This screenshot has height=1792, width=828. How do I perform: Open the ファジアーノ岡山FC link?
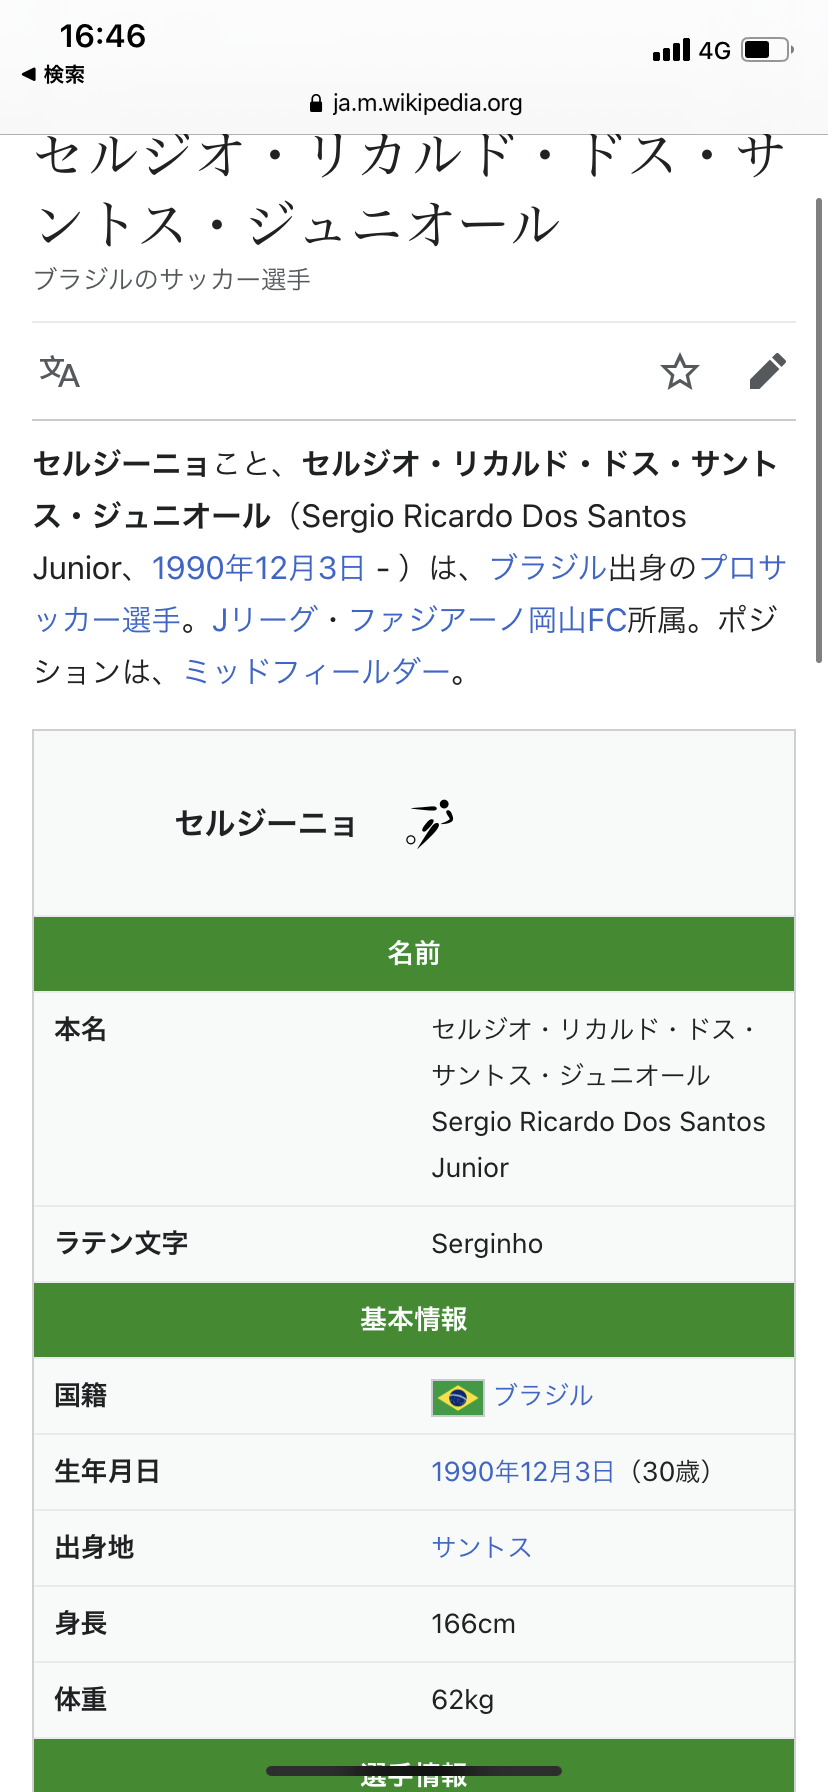tap(488, 620)
